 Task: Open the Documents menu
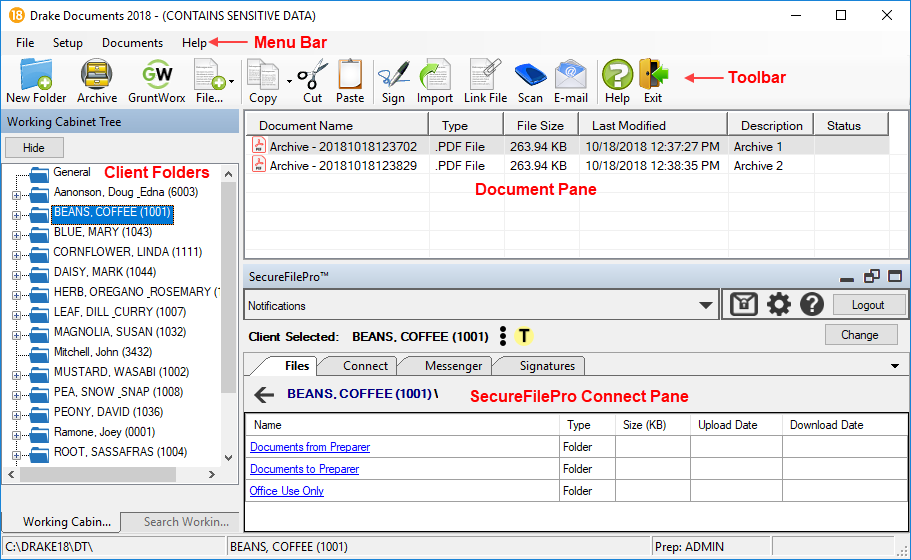(x=132, y=43)
